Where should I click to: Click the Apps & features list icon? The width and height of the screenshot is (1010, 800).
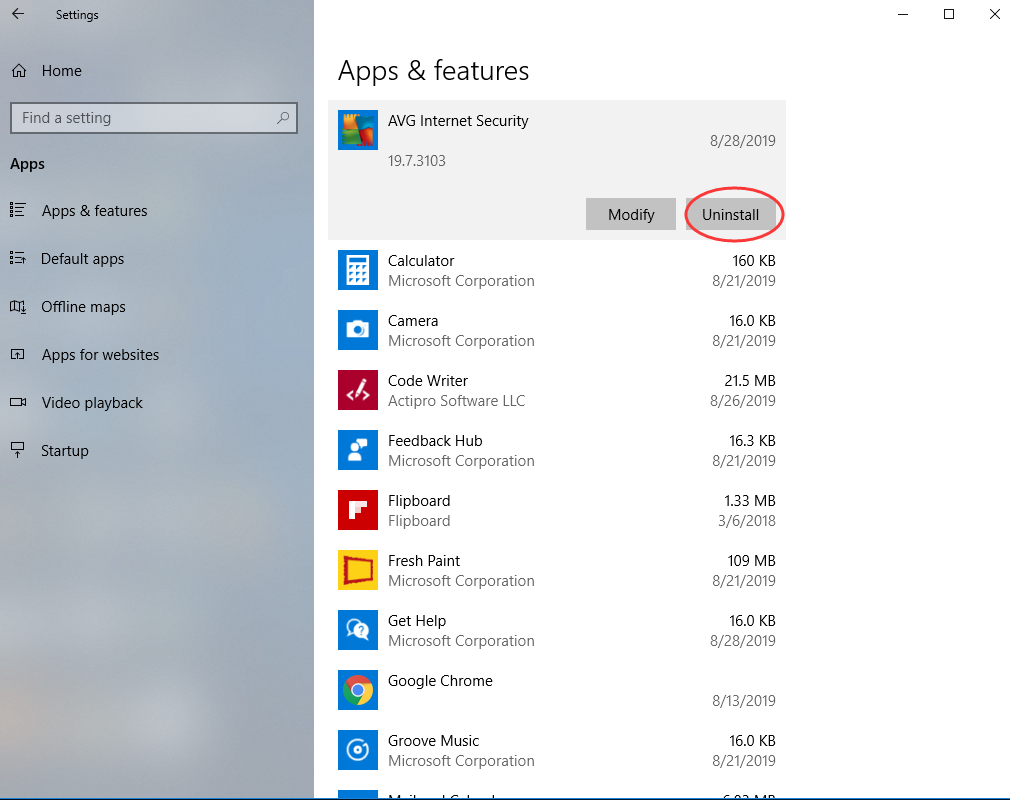click(x=18, y=210)
